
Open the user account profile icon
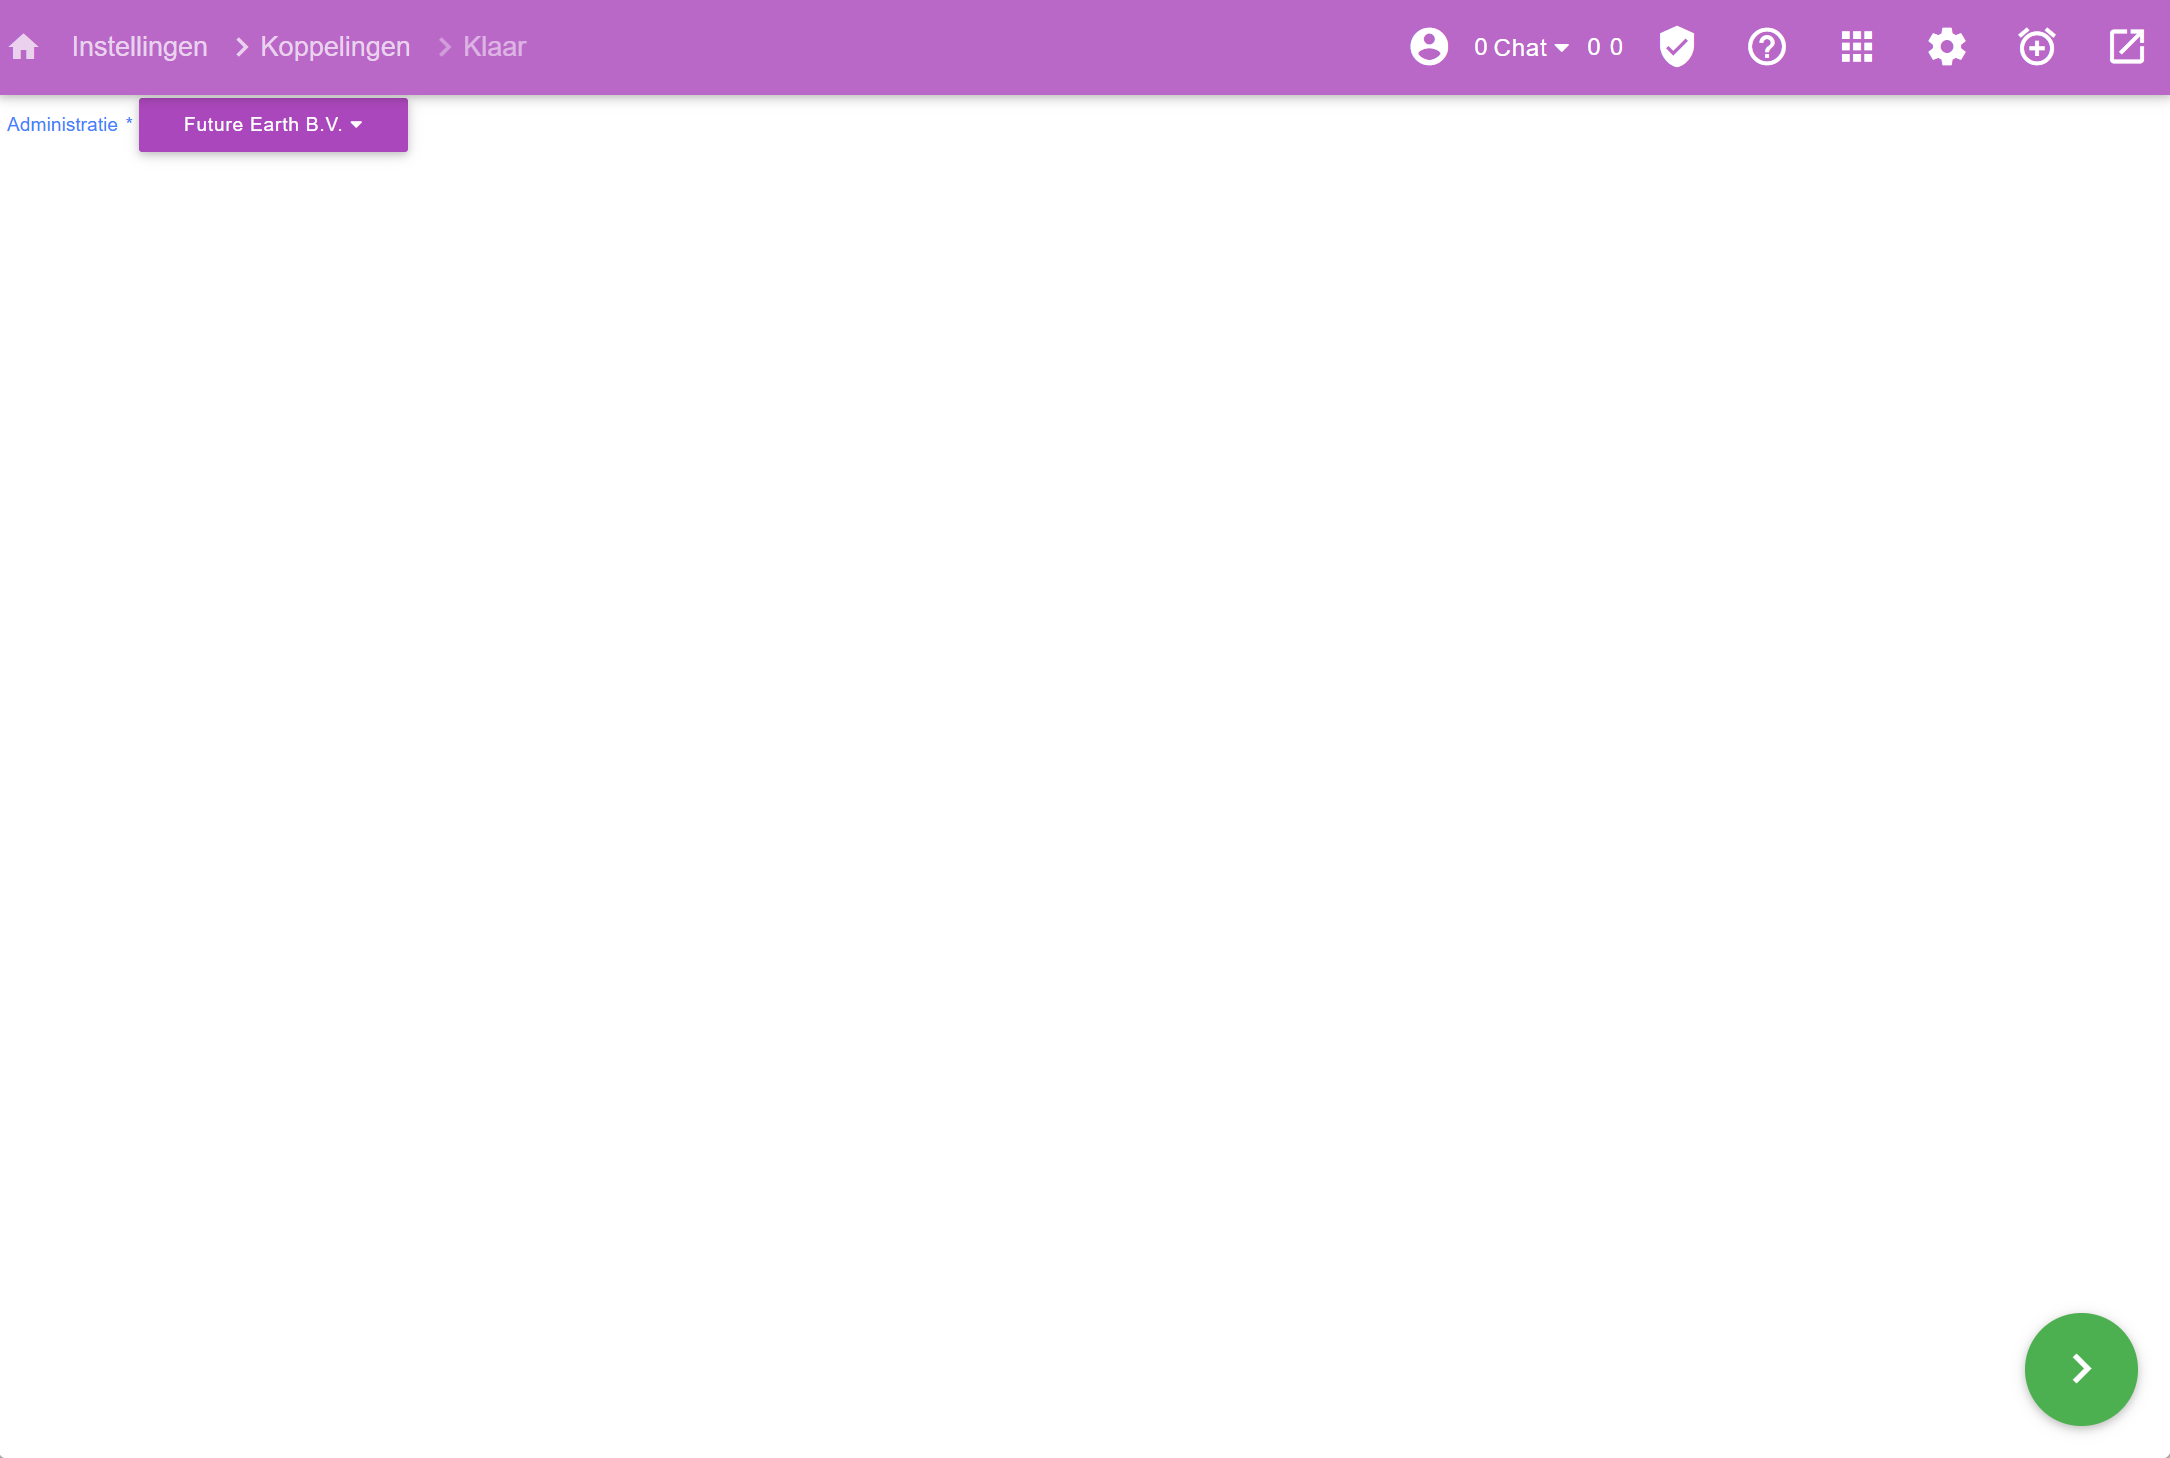1428,47
